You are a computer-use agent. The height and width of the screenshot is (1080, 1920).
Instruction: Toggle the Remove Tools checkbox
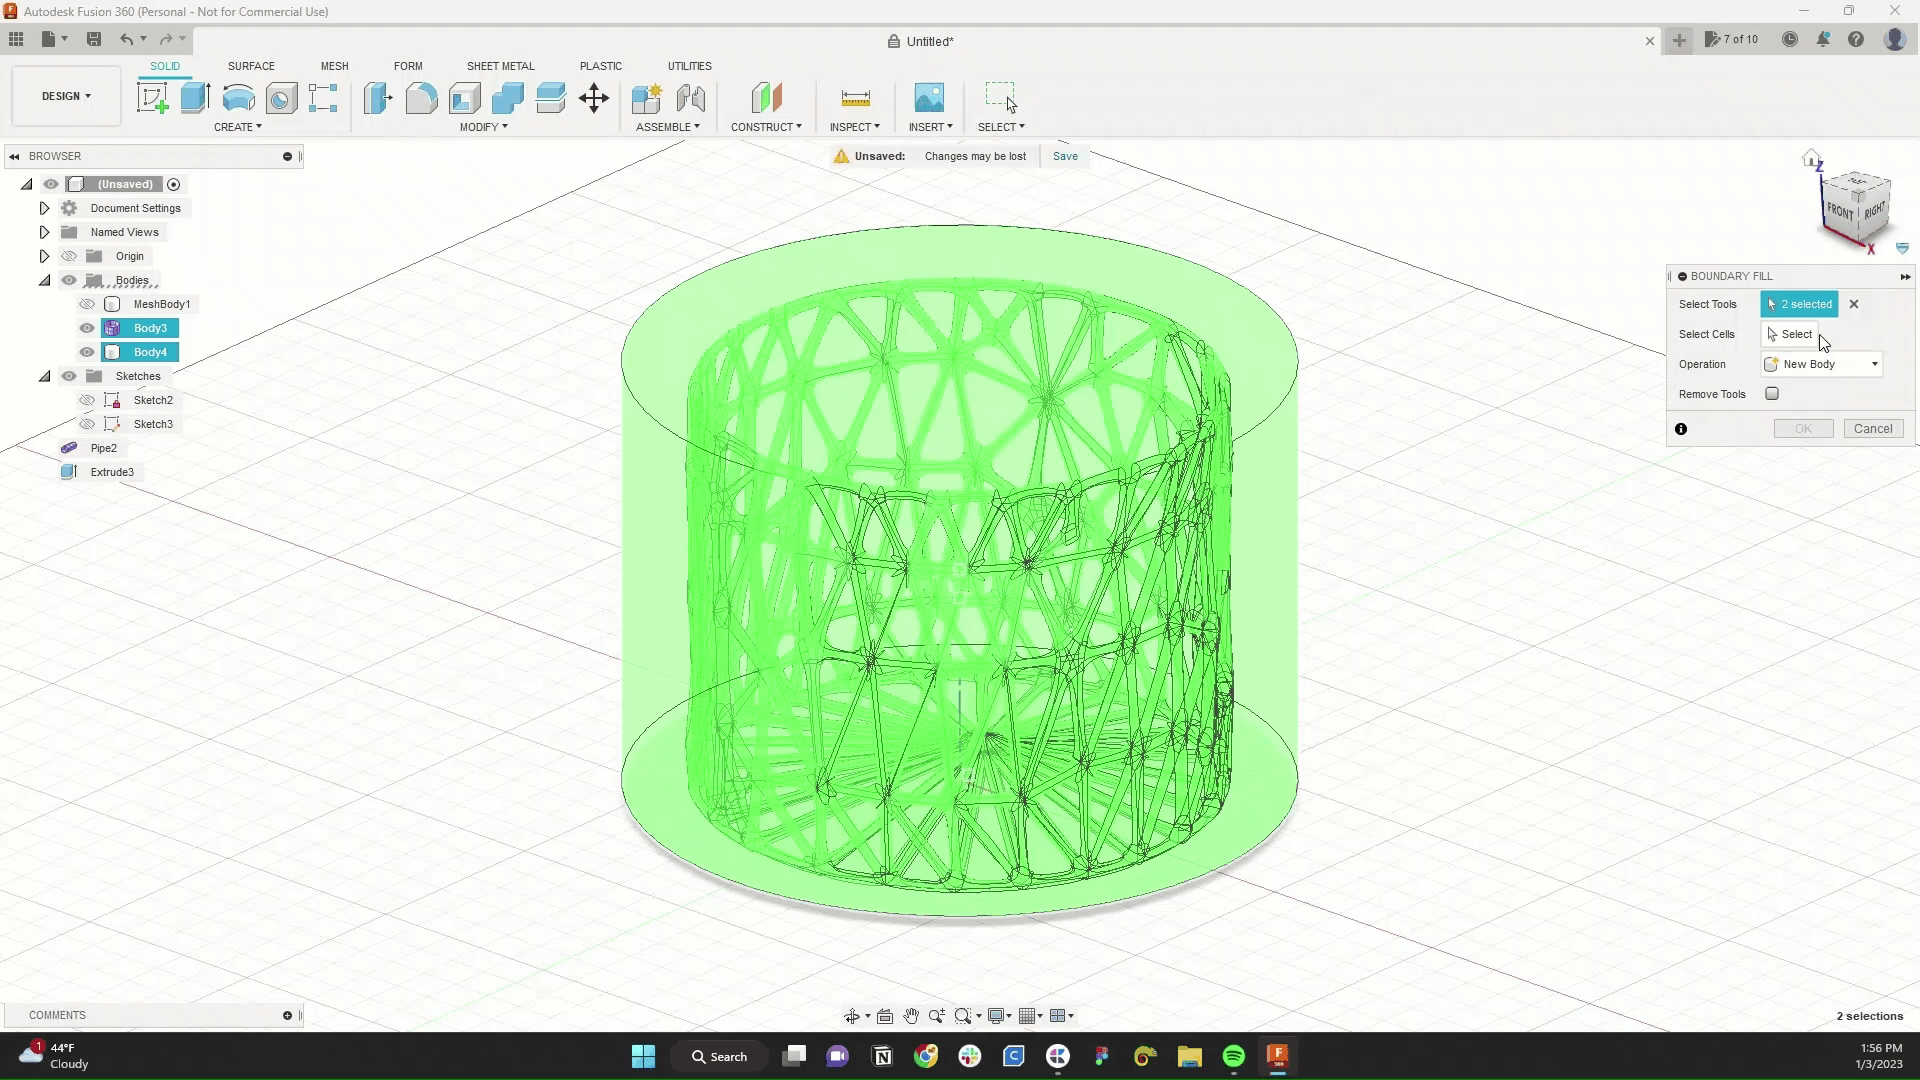[x=1772, y=394]
